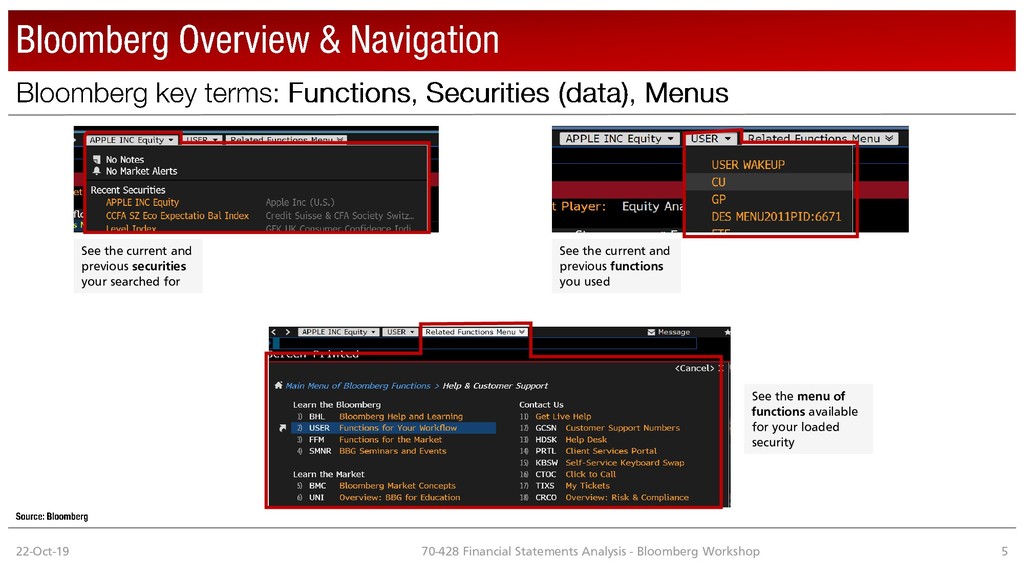1024x576 pixels.
Task: Click the Source: Bloomberg caption
Action: 52,516
